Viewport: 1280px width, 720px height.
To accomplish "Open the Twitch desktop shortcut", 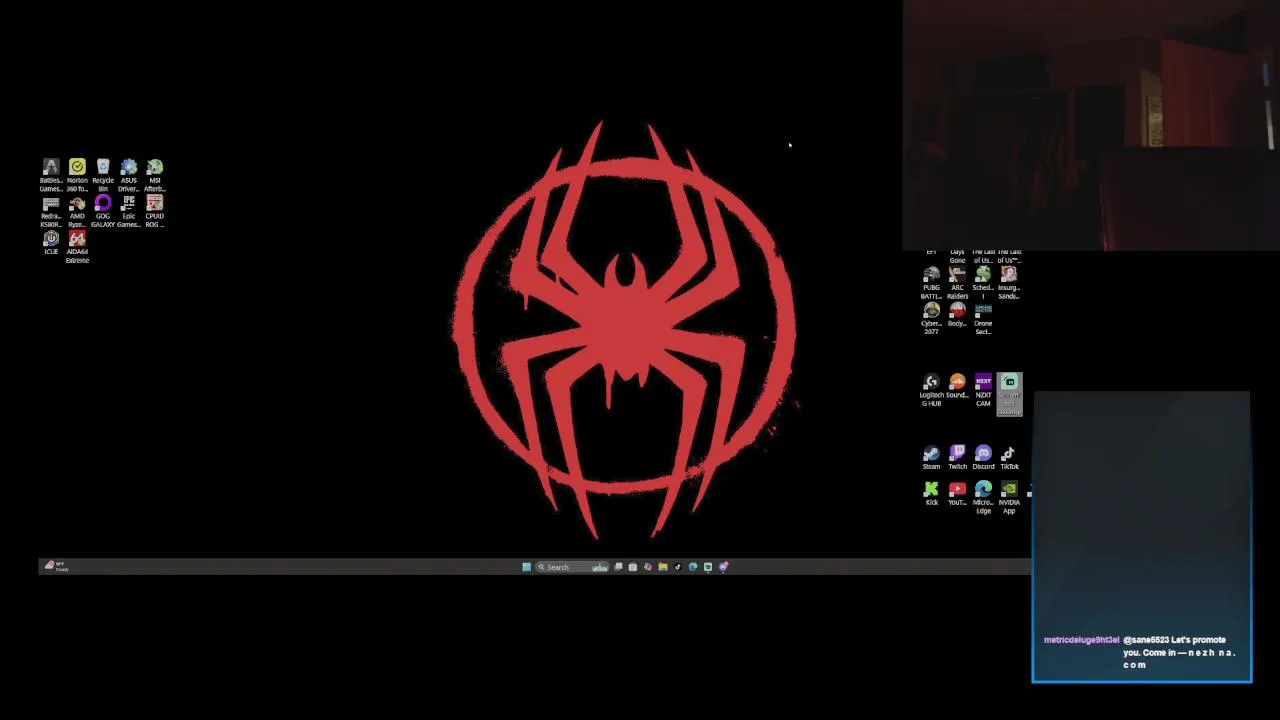I will 957,458.
